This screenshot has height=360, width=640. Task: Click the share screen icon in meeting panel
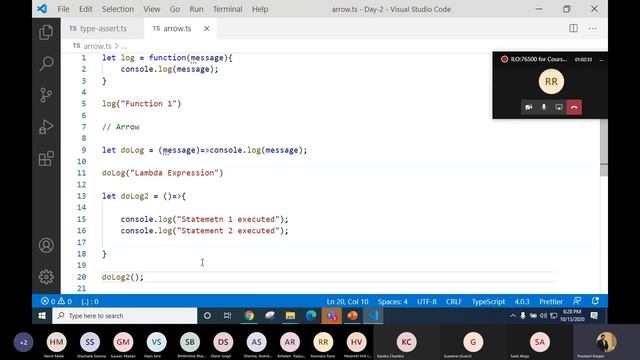[559, 107]
